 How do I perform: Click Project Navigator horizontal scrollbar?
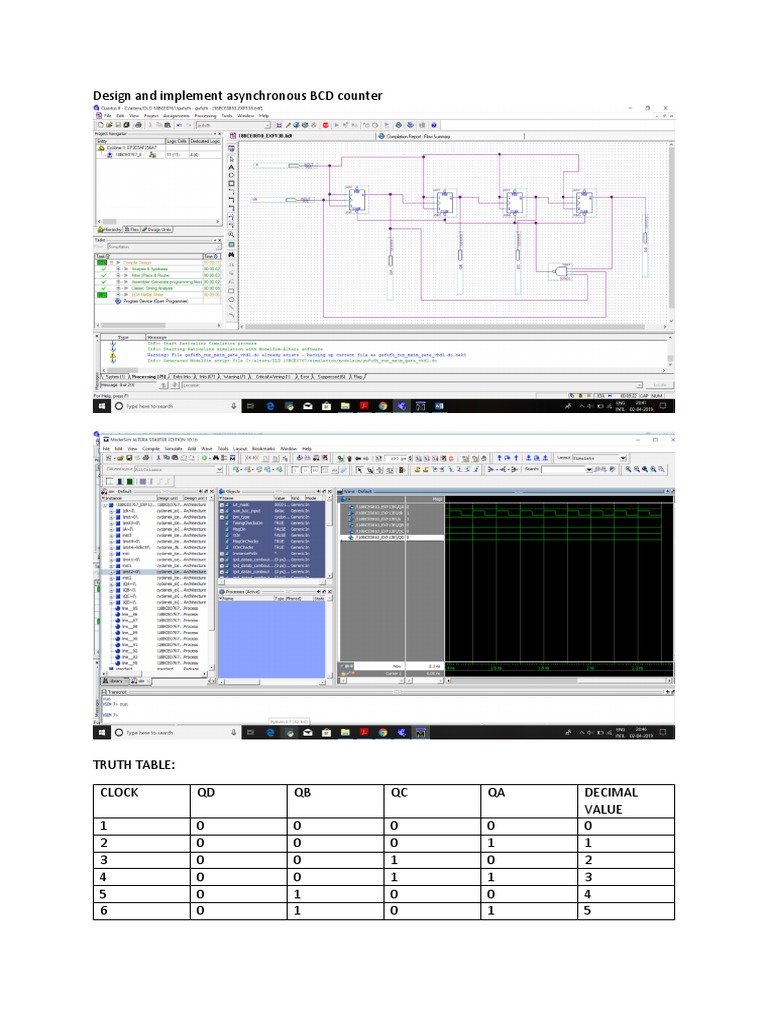pyautogui.click(x=159, y=221)
